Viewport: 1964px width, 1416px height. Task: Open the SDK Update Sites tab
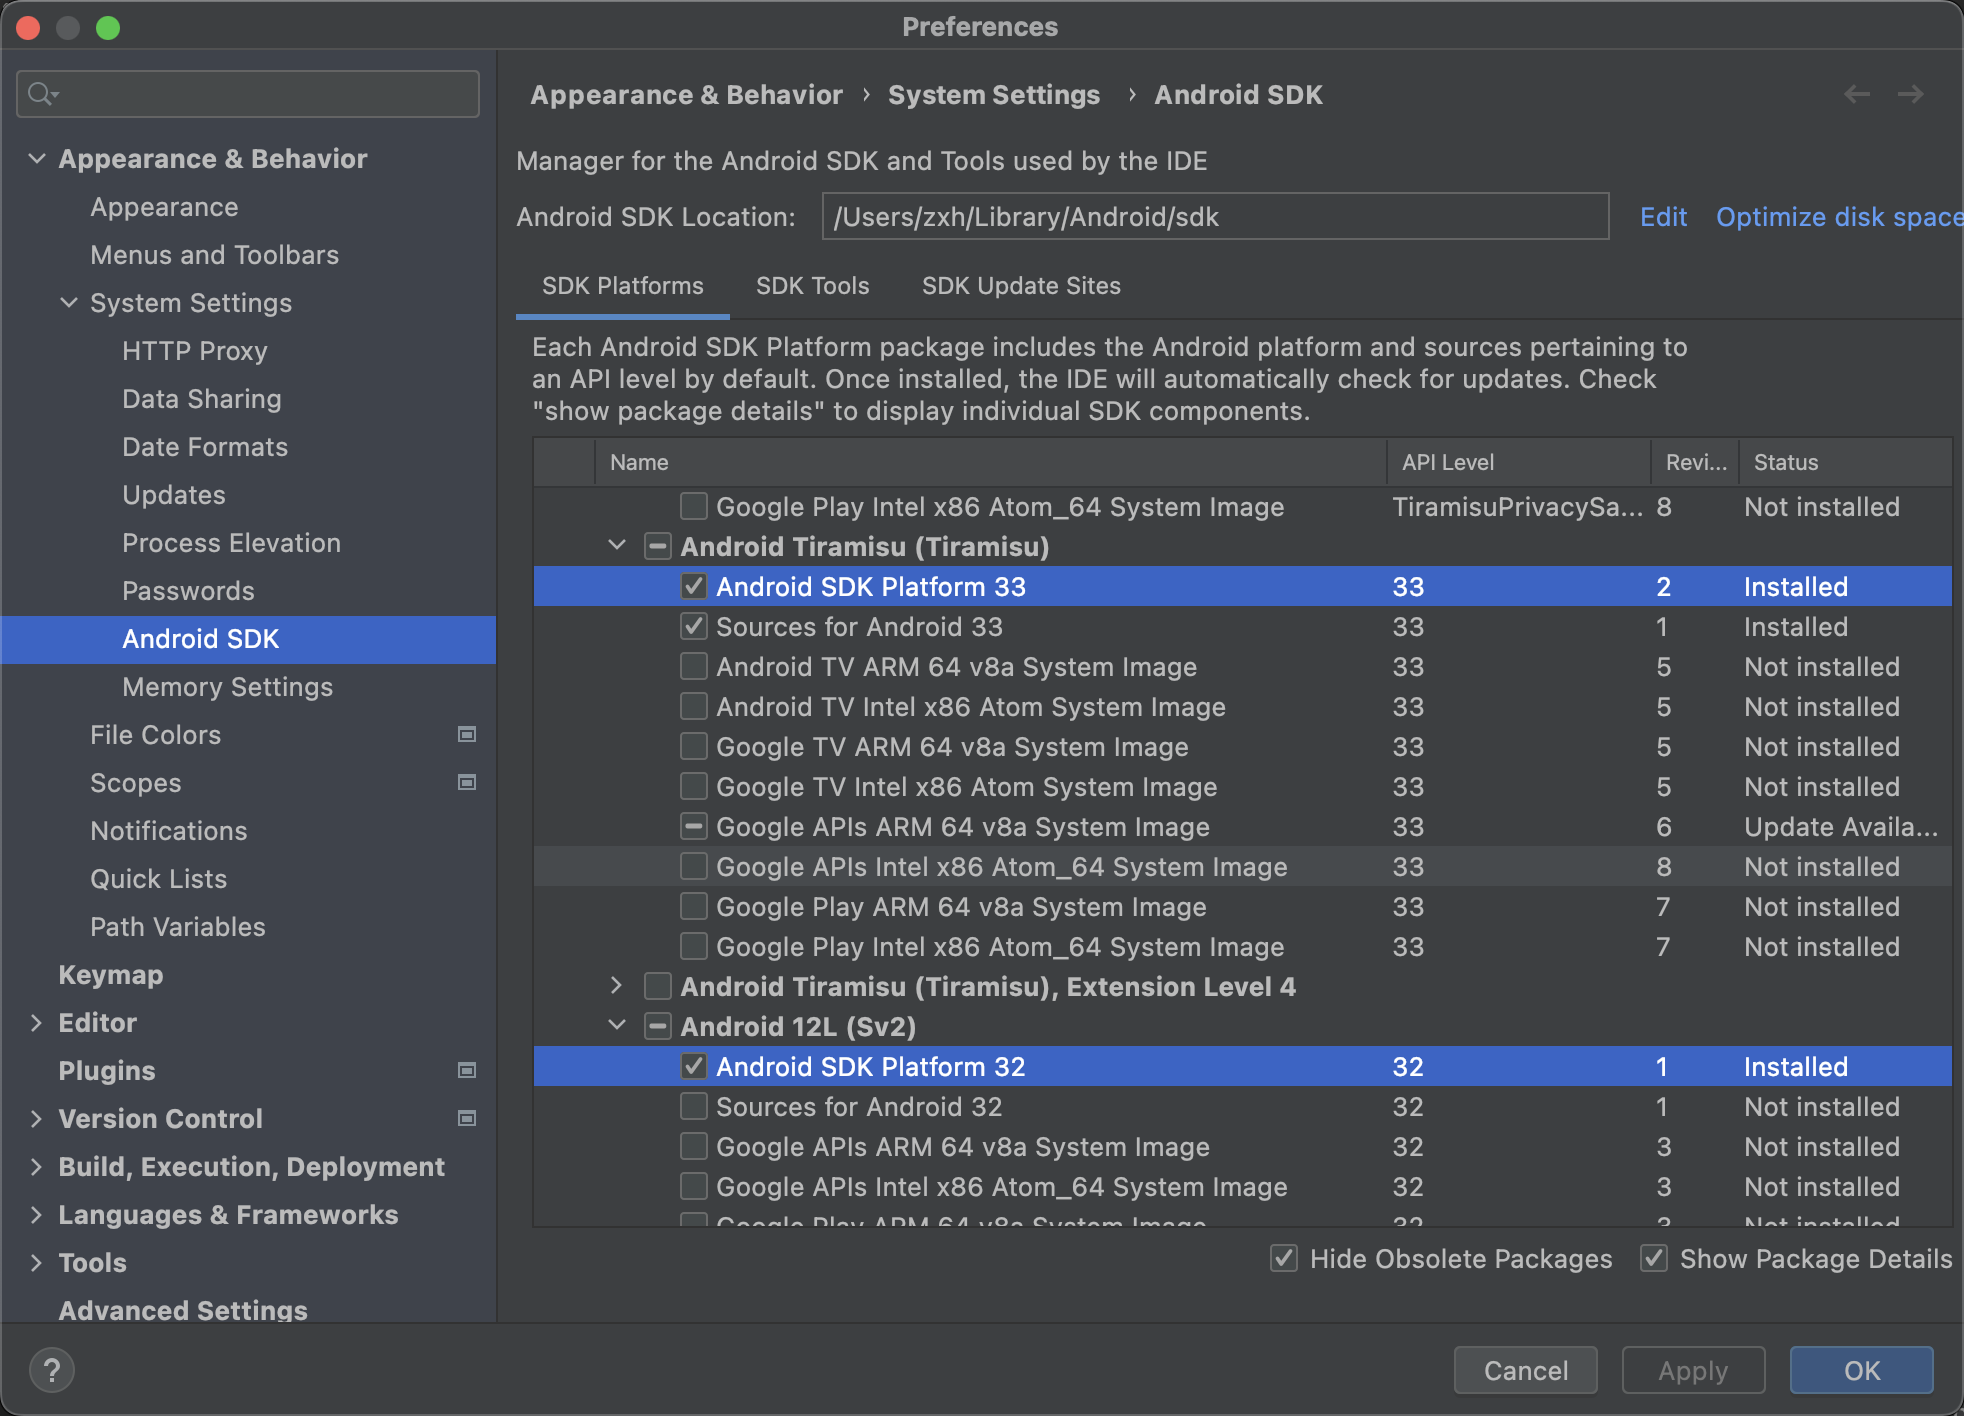(x=1020, y=286)
